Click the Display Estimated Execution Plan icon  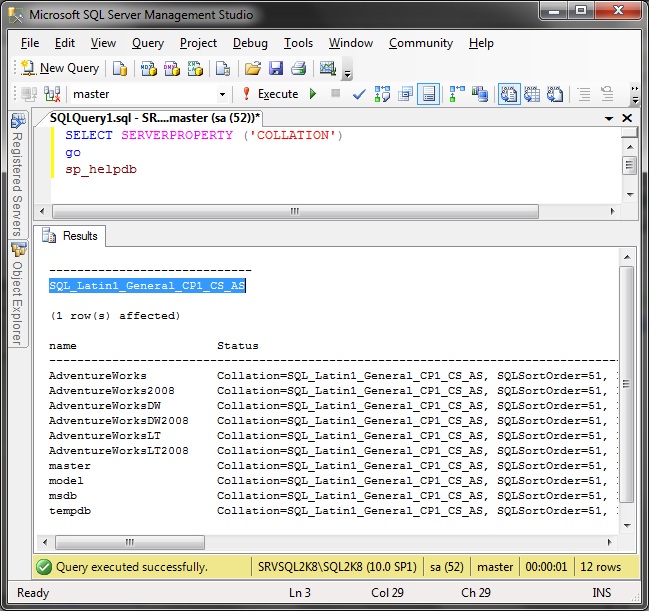(x=382, y=94)
